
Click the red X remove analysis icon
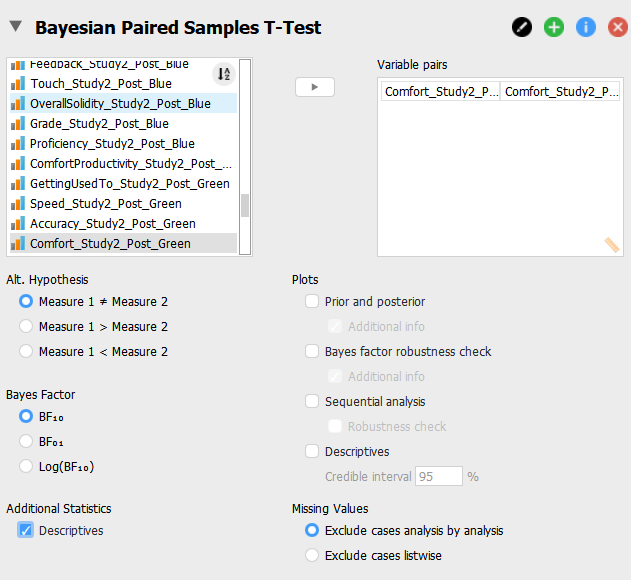click(618, 27)
